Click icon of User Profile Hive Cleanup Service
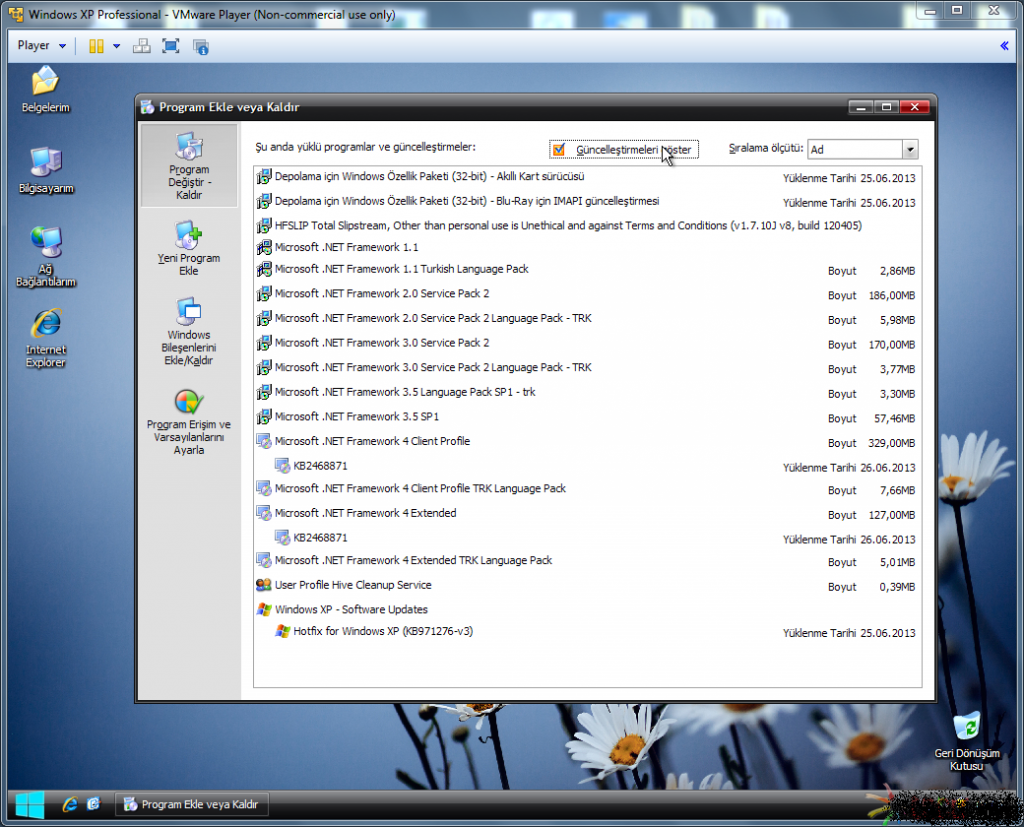This screenshot has width=1024, height=827. coord(264,585)
